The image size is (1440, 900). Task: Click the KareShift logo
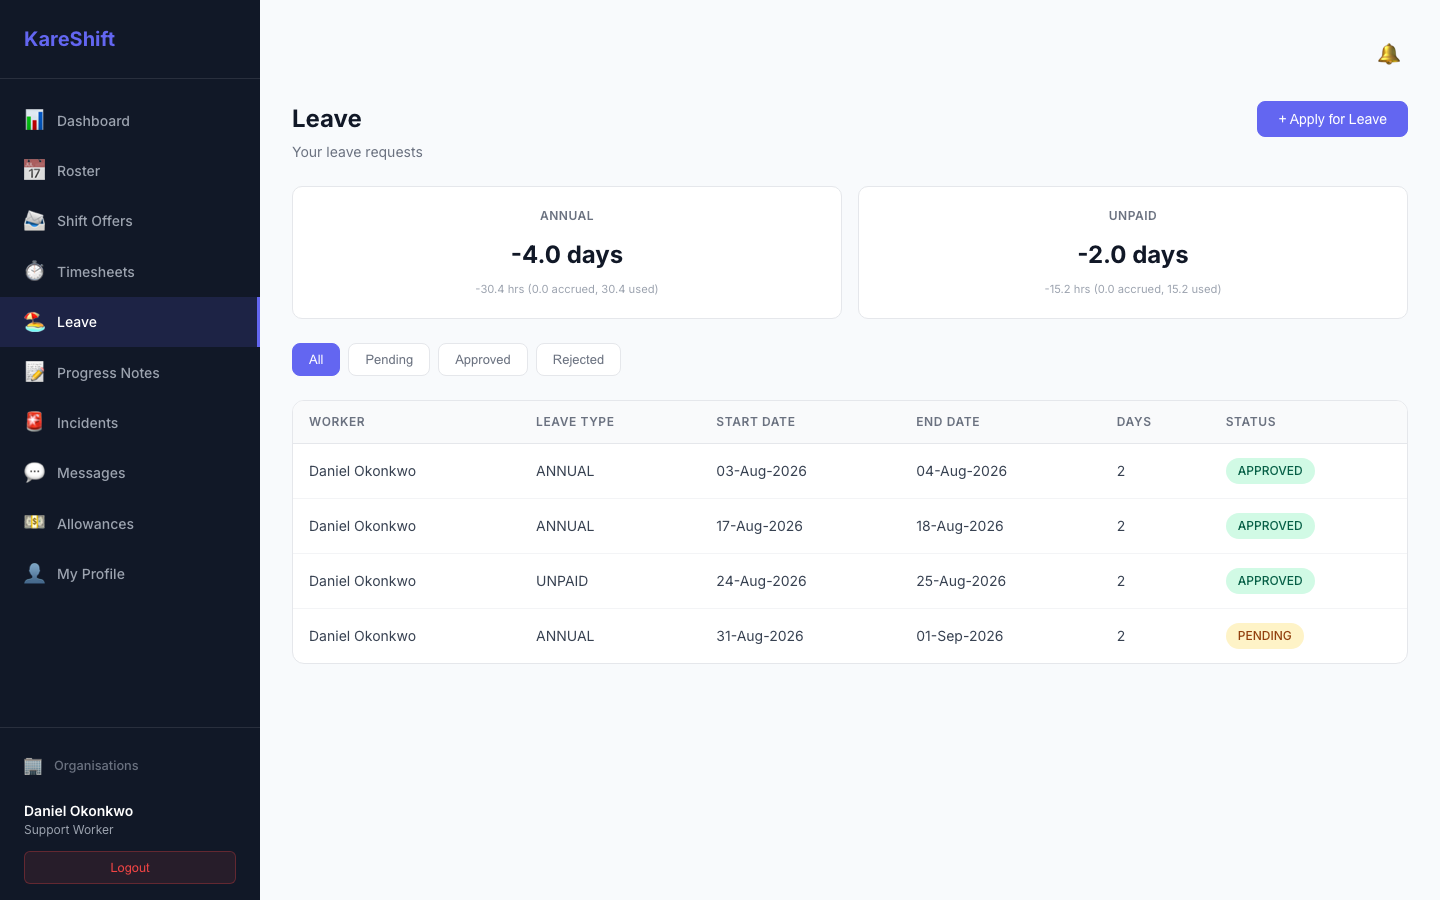(69, 39)
